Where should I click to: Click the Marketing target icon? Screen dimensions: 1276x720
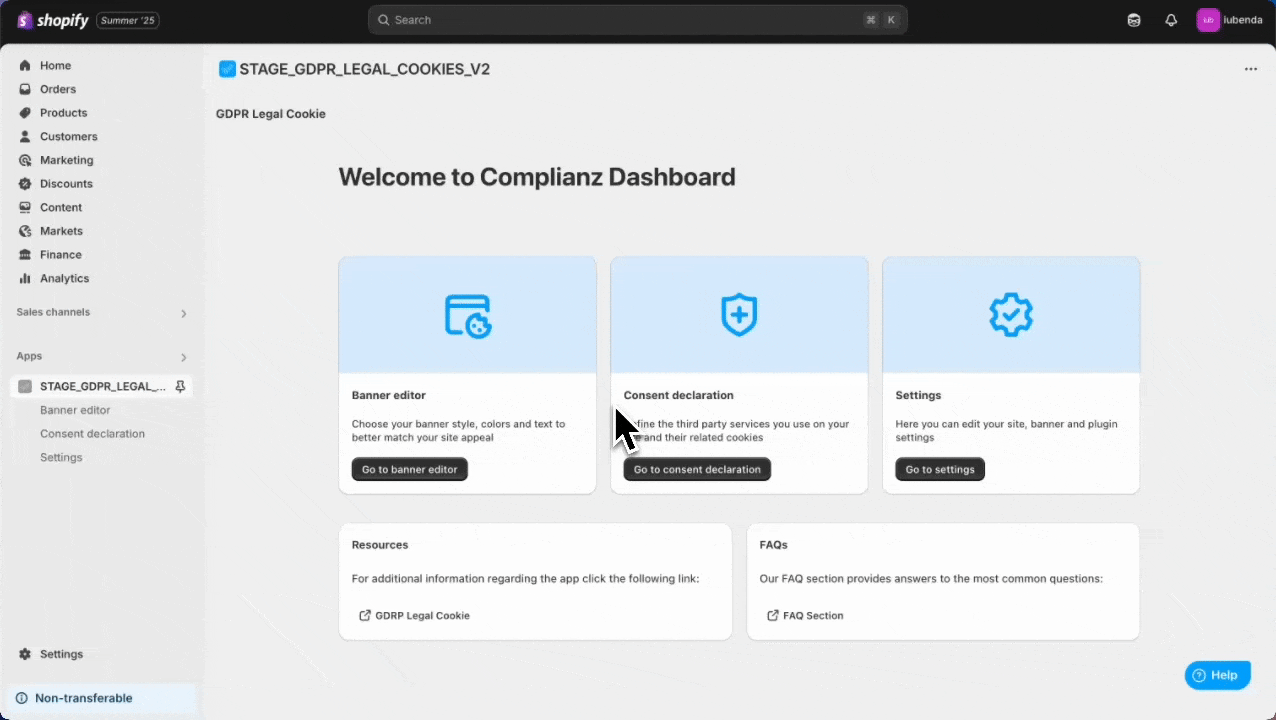[x=25, y=160]
